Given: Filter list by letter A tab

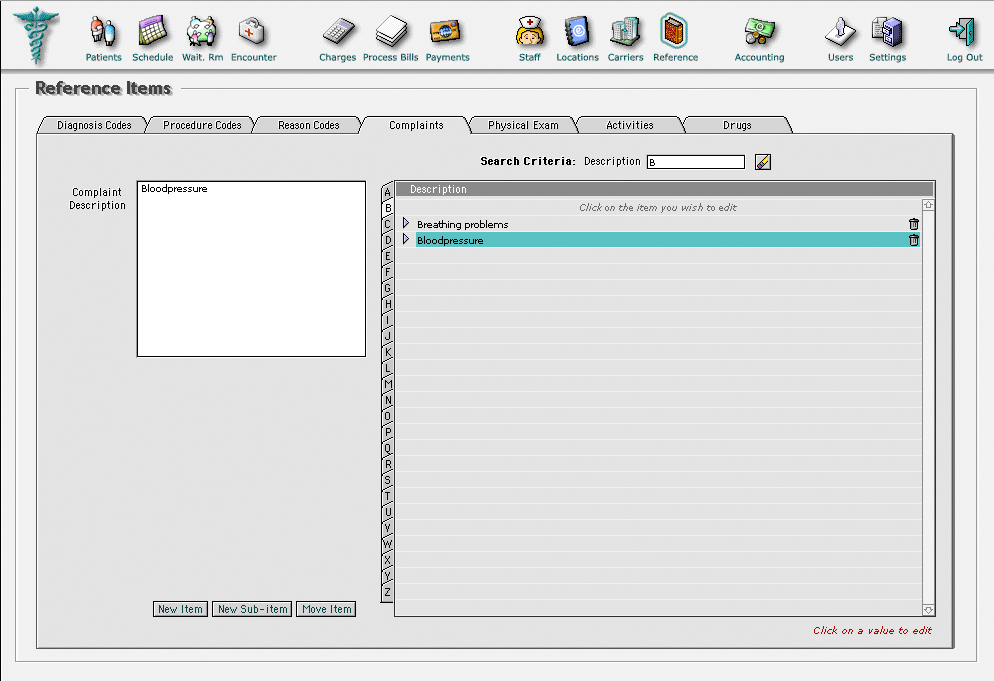Looking at the screenshot, I should (x=387, y=192).
